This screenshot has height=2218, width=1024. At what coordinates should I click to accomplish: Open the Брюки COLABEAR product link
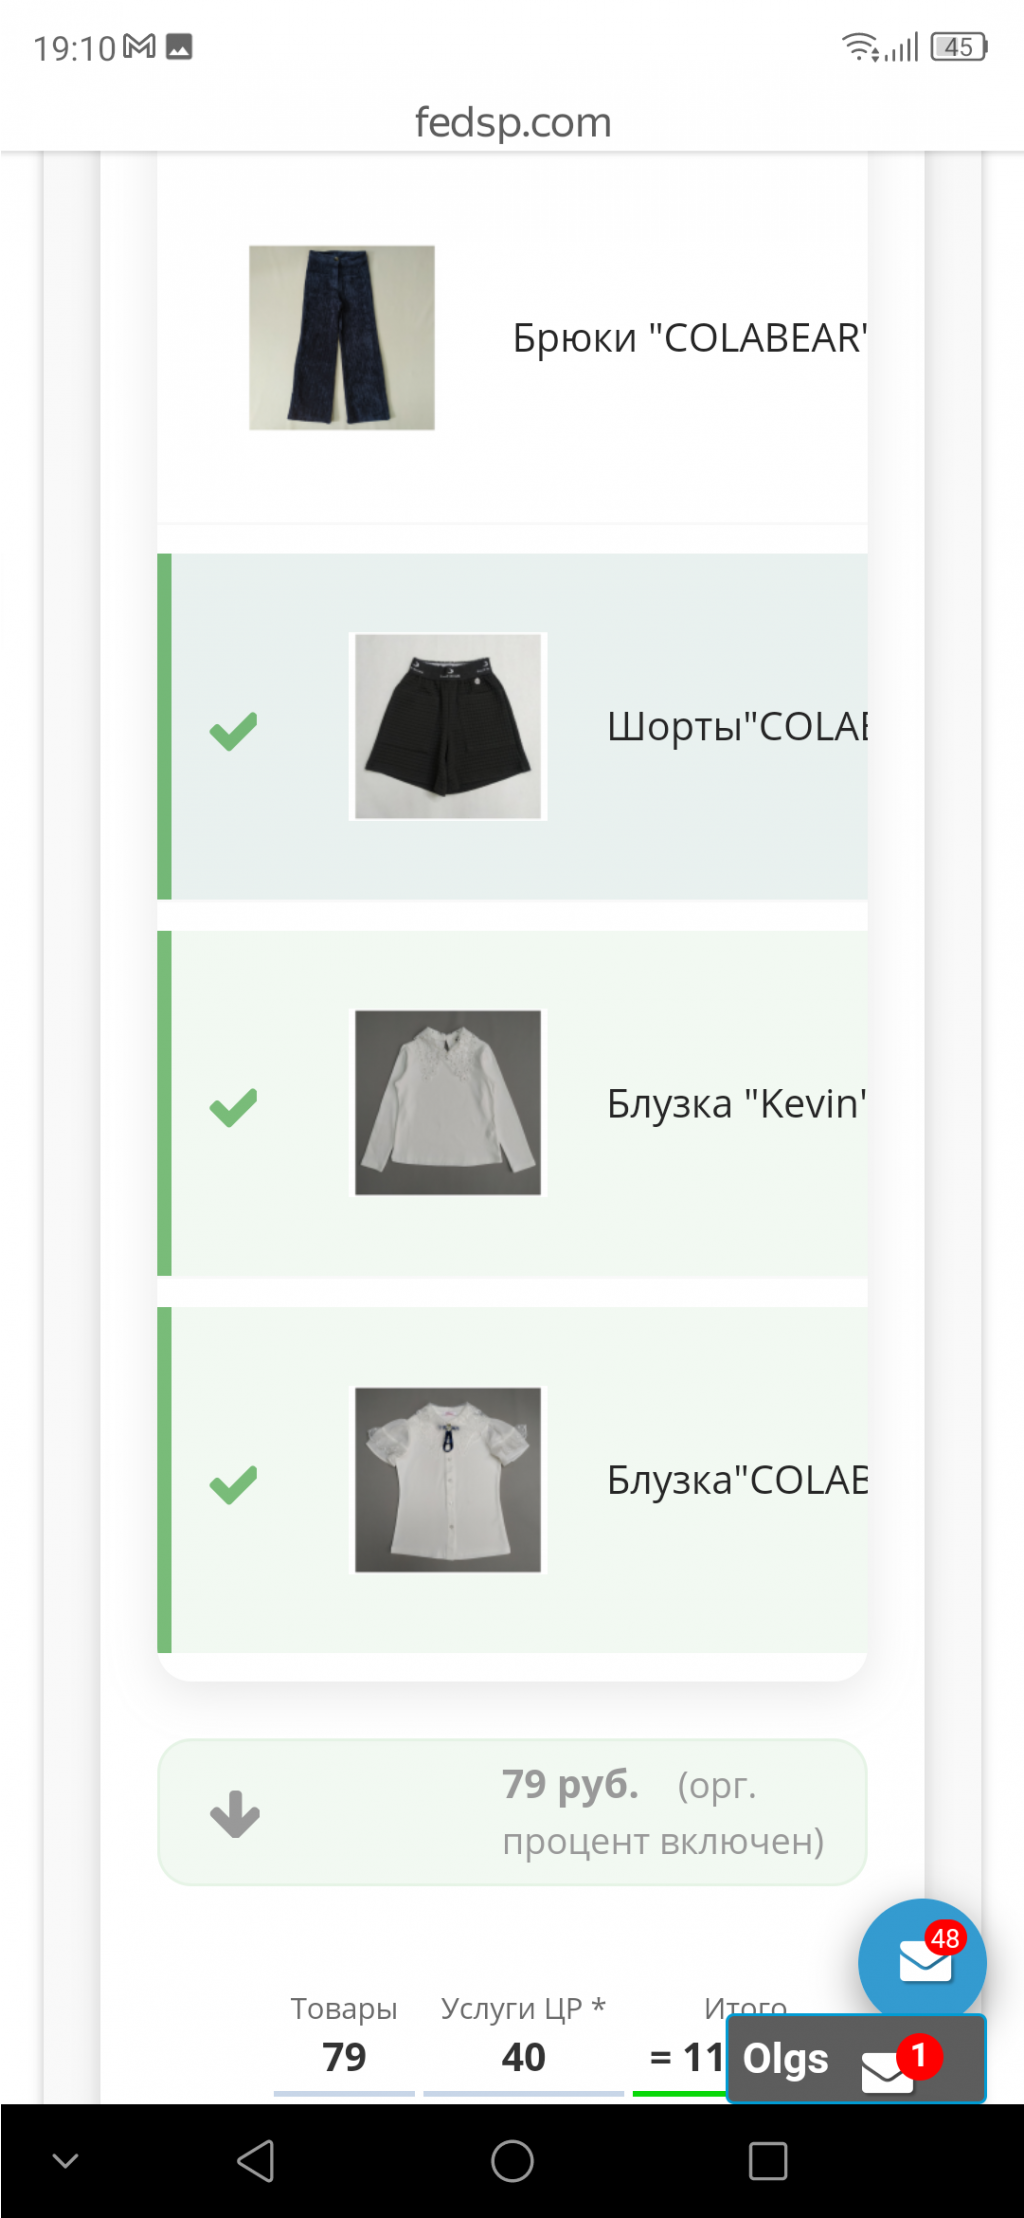[690, 338]
